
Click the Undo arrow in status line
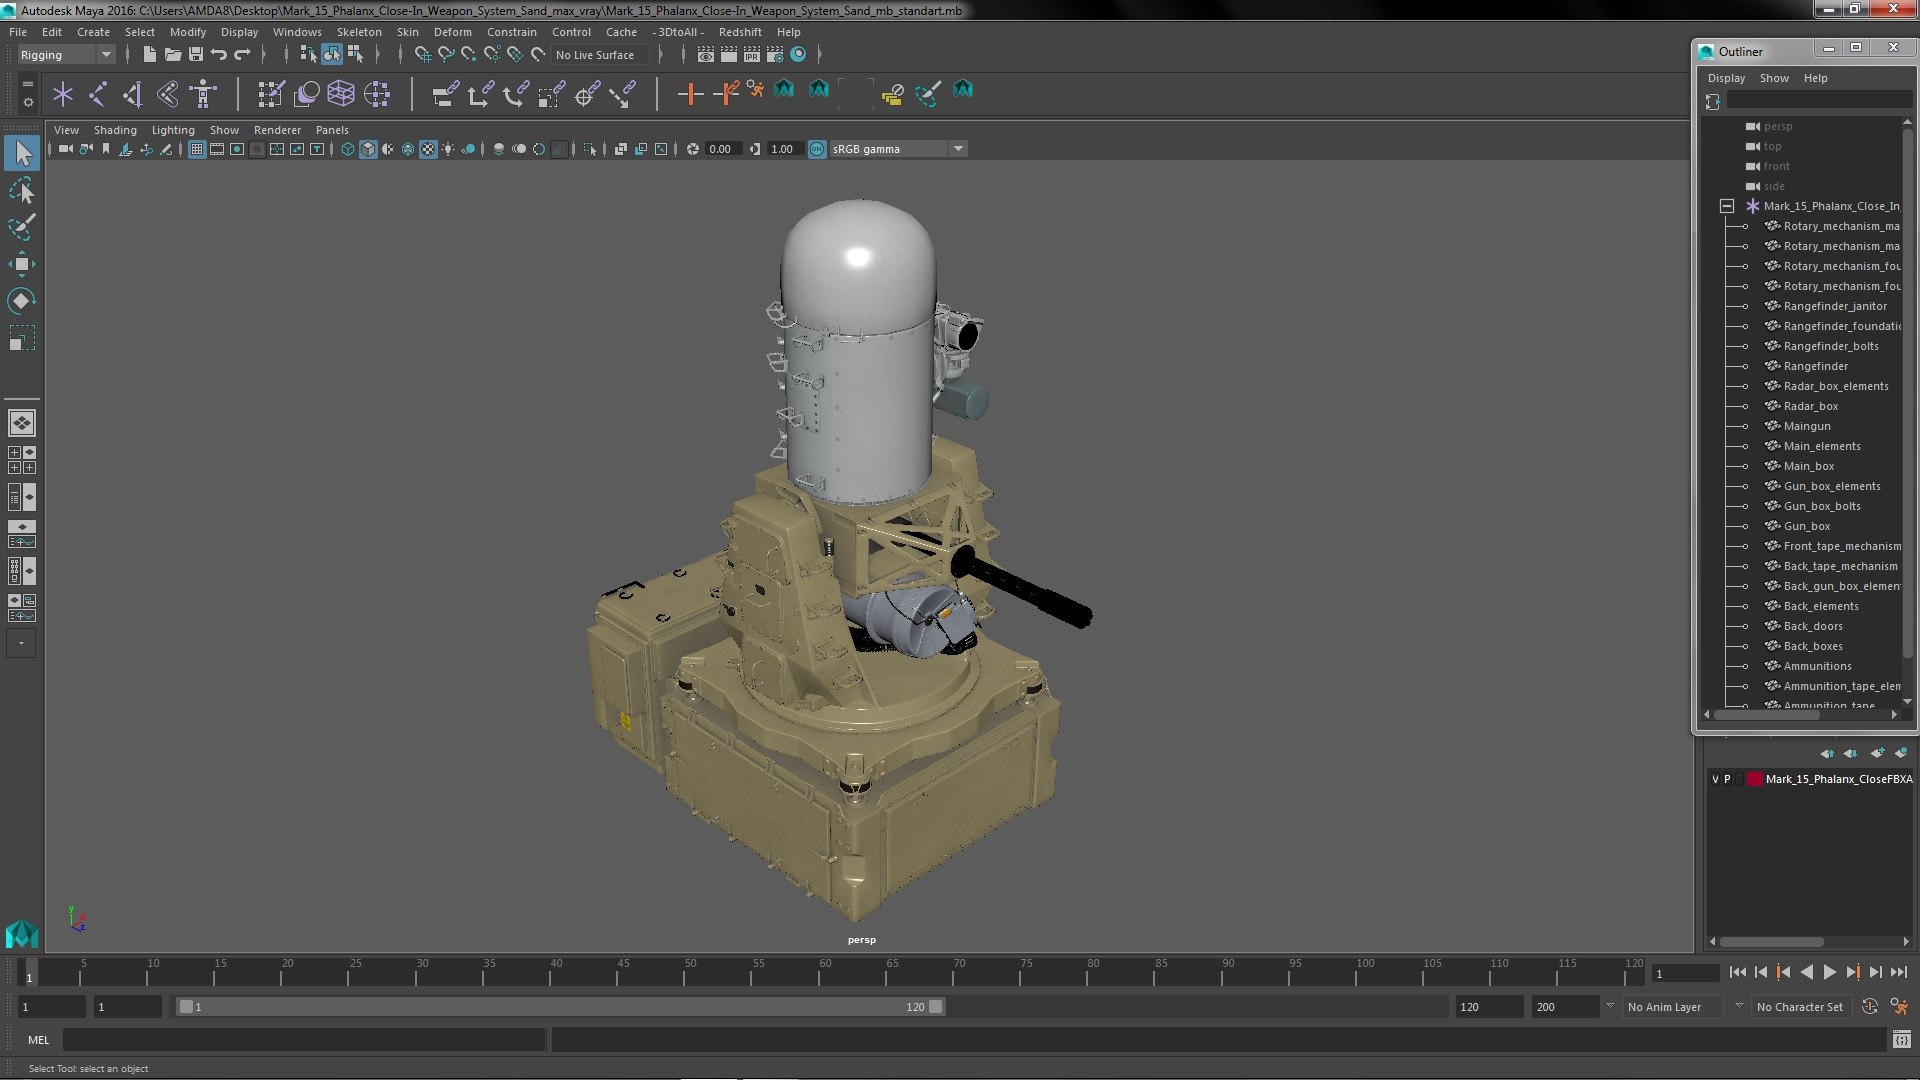pos(219,54)
